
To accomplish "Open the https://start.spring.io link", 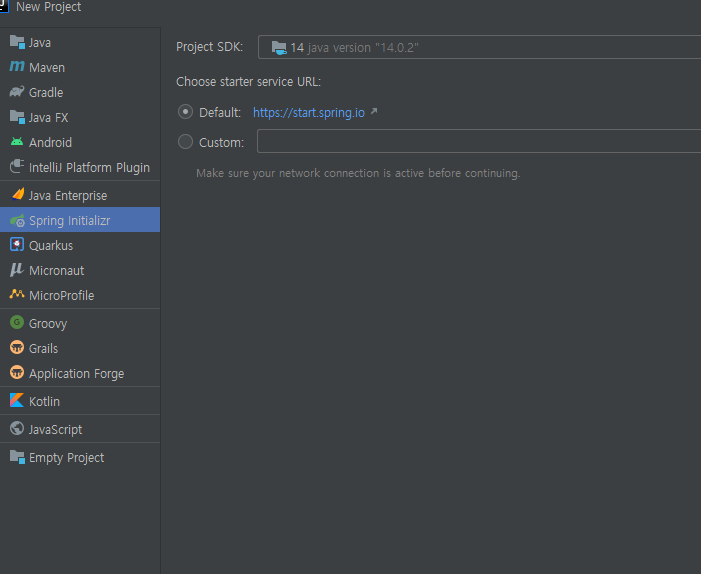I will [309, 112].
